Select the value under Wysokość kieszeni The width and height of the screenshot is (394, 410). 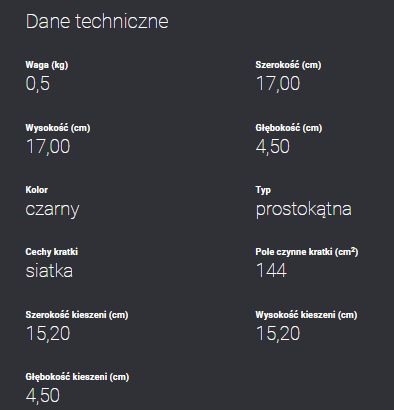278,334
